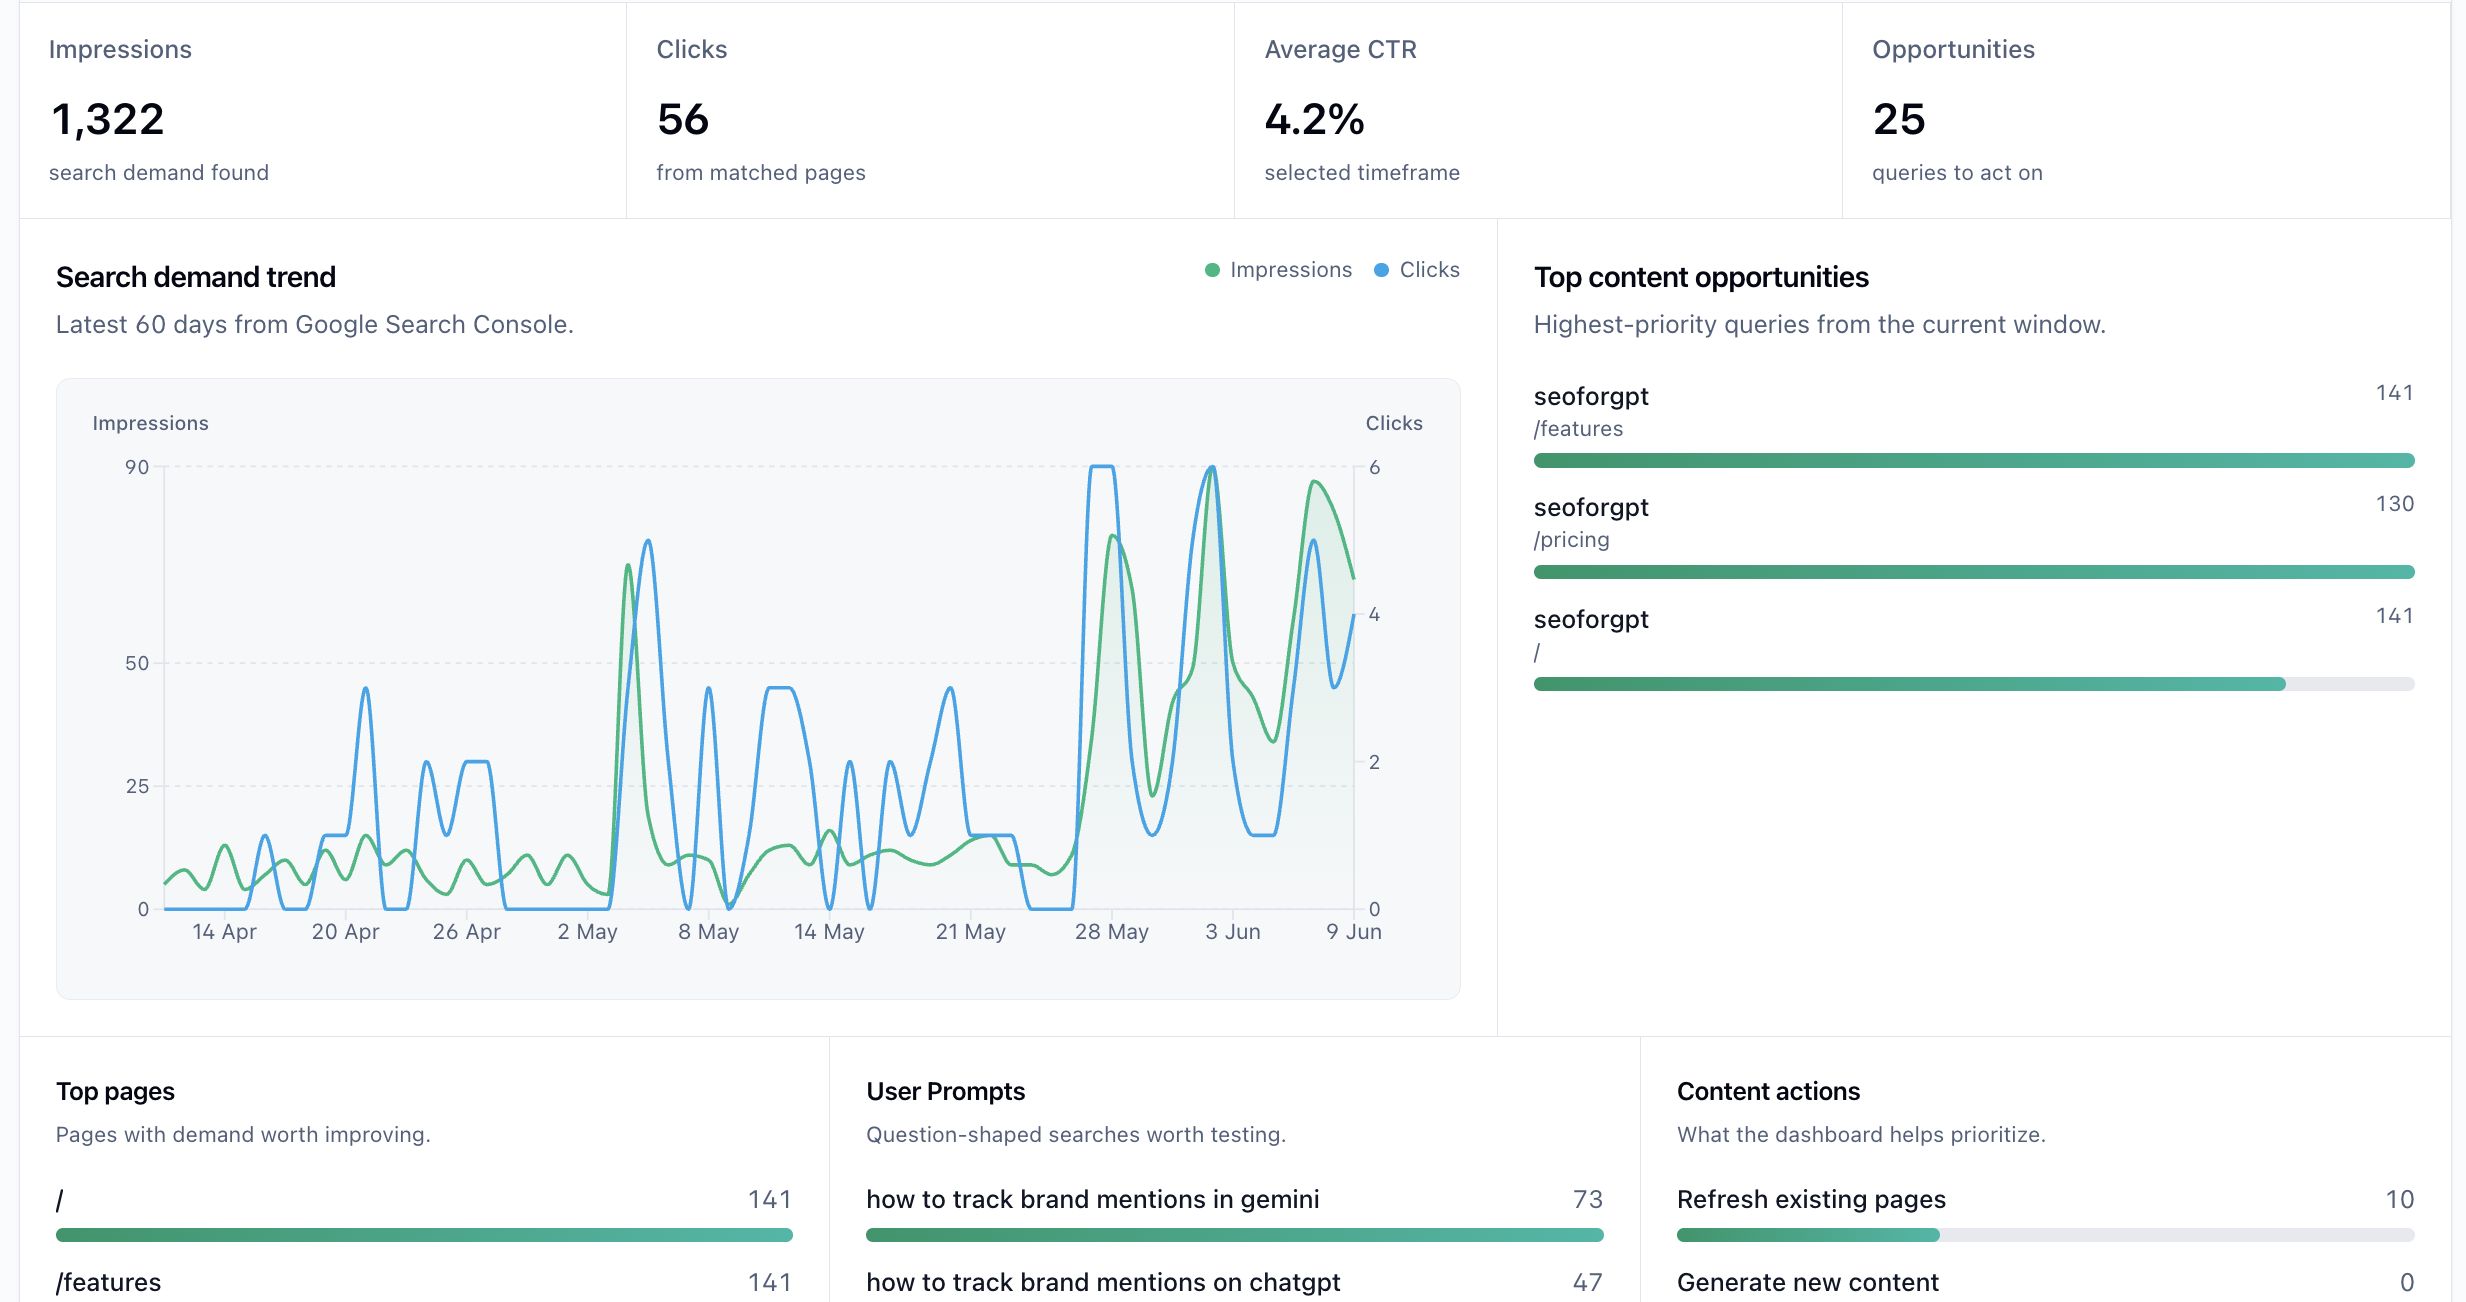This screenshot has width=2466, height=1302.
Task: Click the 28 May point on chart axis
Action: [x=1111, y=932]
